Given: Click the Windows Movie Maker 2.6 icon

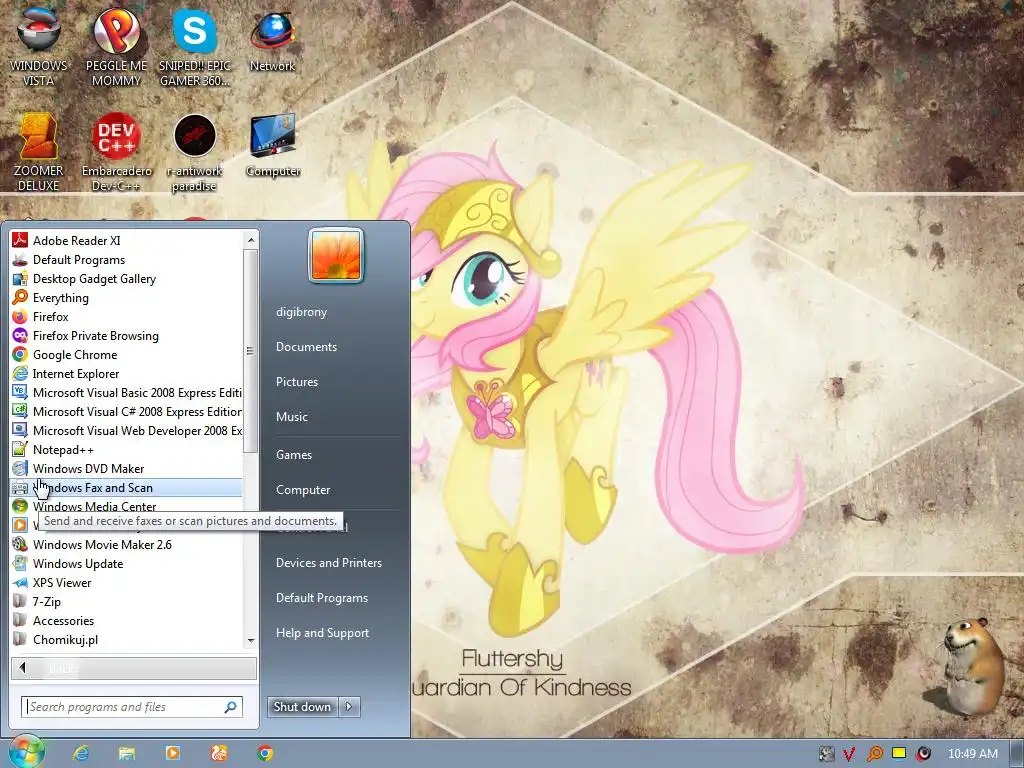Looking at the screenshot, I should tap(20, 545).
